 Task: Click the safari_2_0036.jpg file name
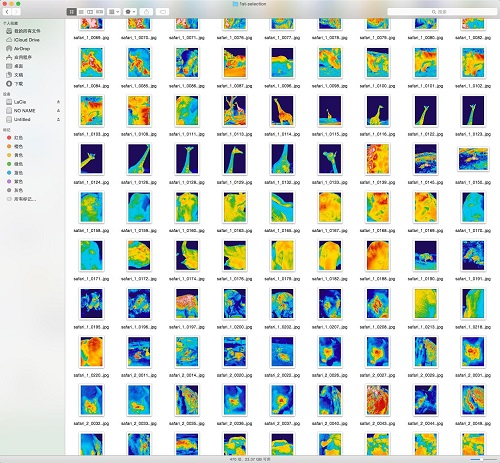235,424
